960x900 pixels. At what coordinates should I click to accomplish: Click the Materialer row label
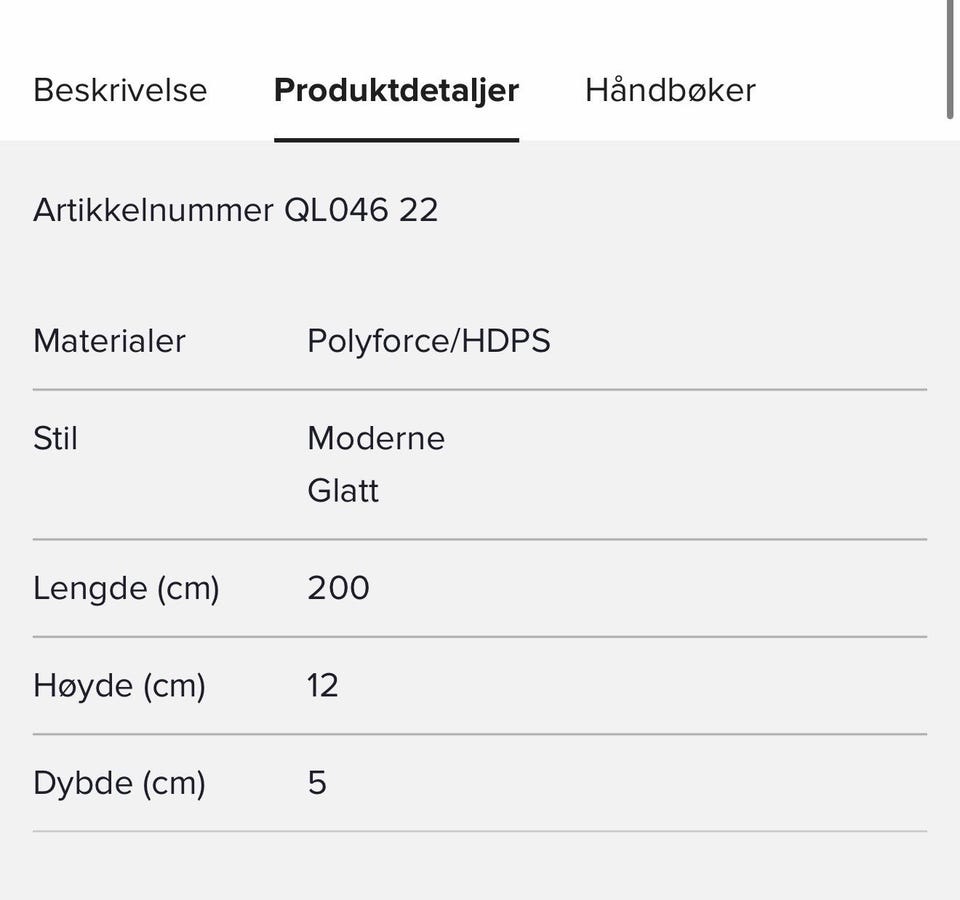coord(109,341)
